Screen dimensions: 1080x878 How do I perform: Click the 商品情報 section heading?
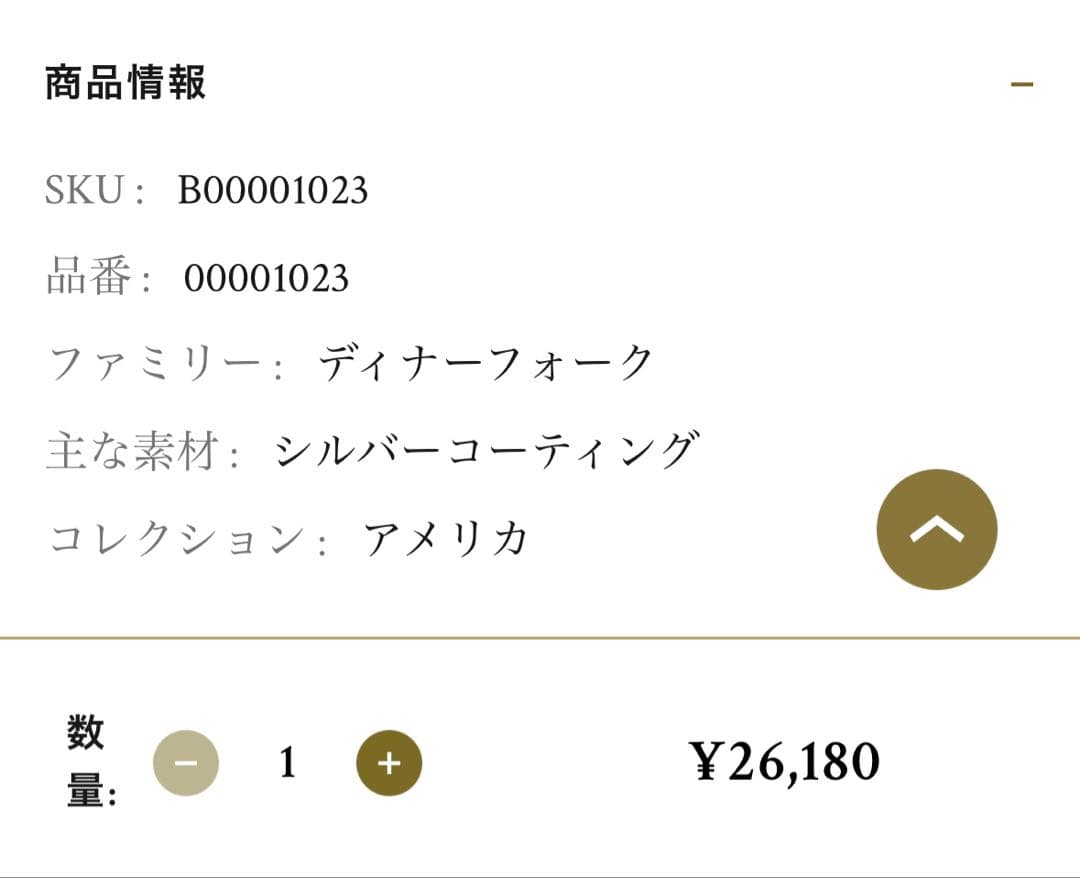(126, 82)
